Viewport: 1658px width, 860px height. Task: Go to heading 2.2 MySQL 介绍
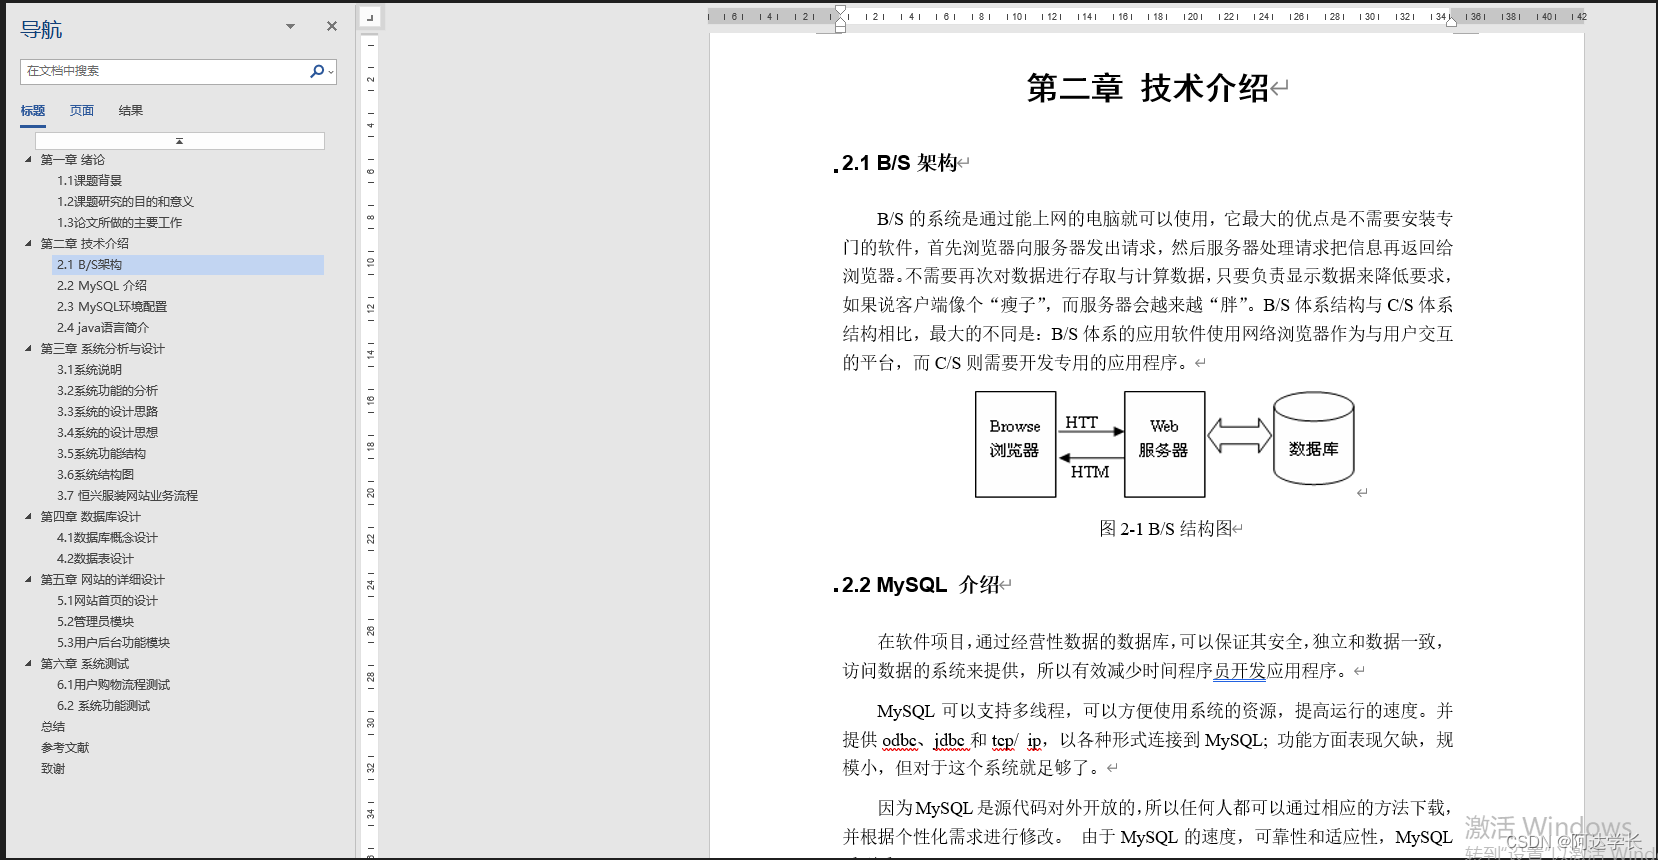102,286
